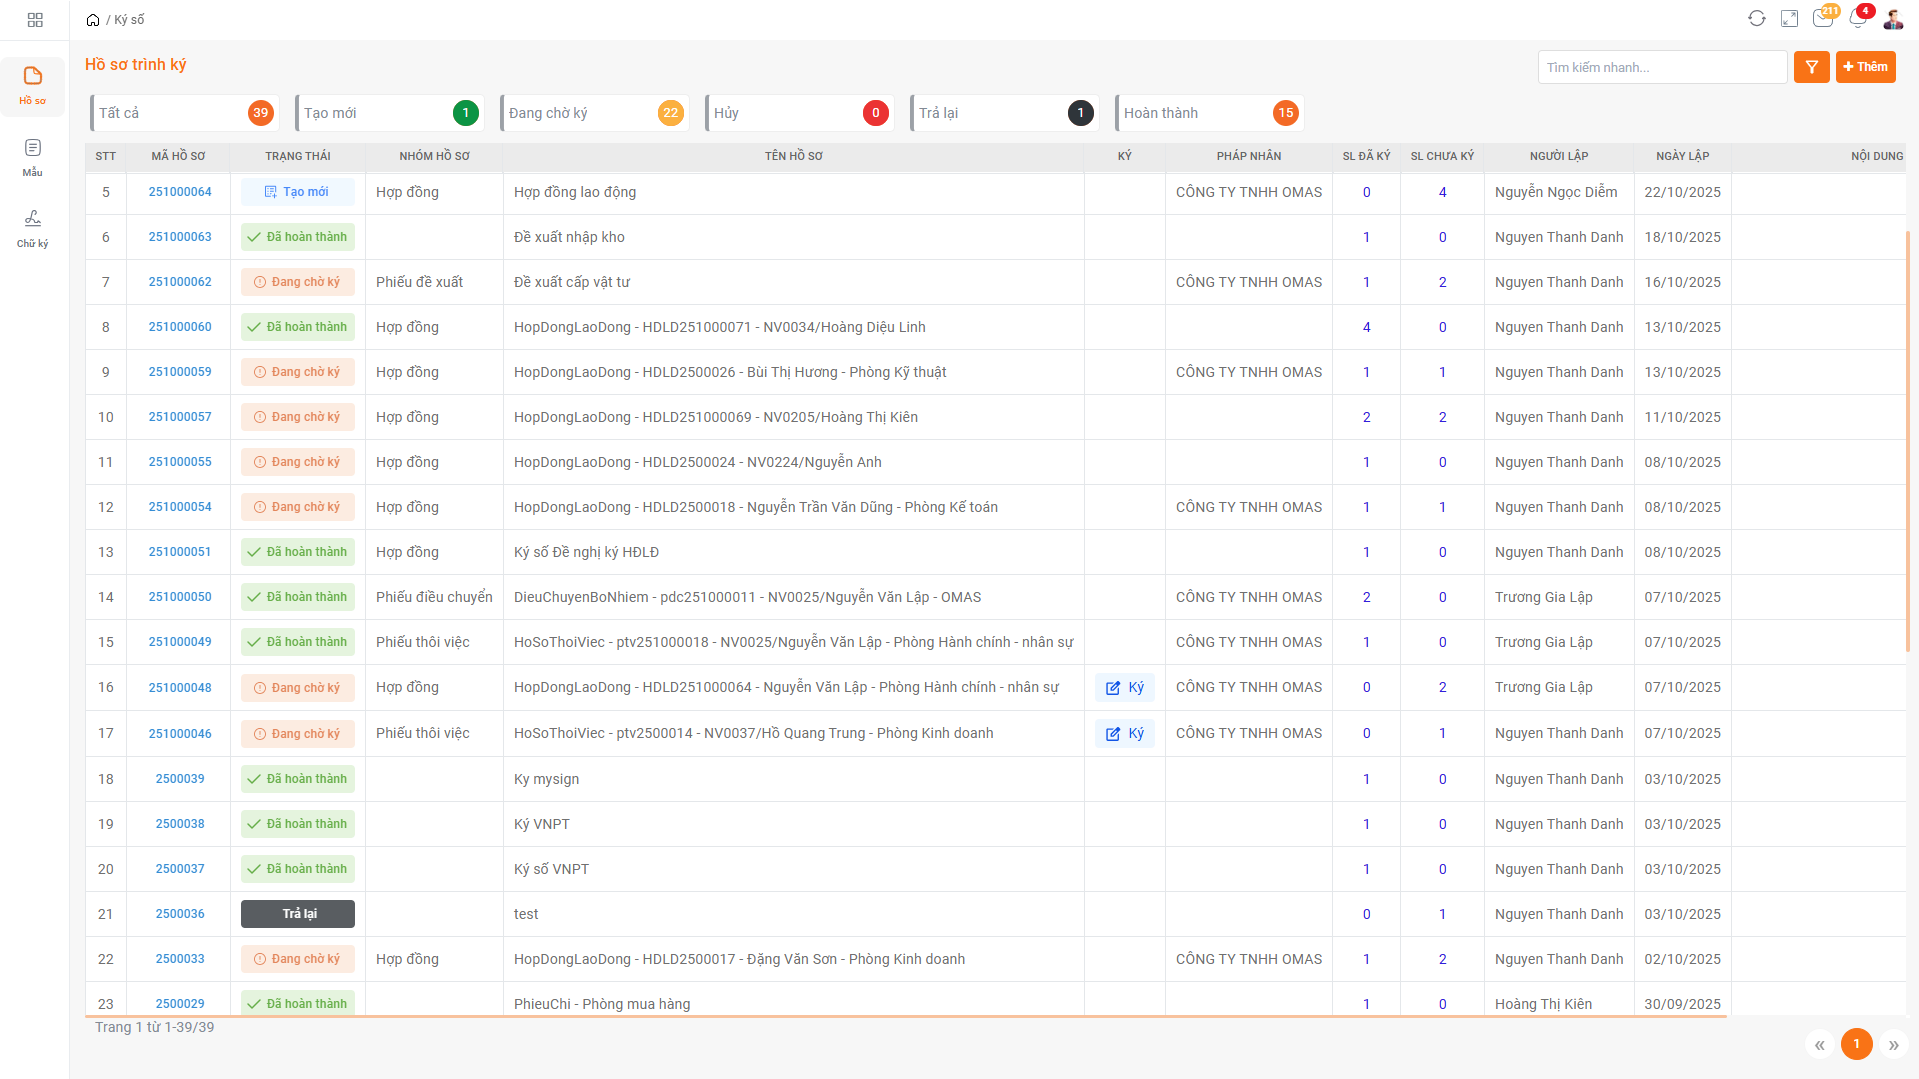Go to next page arrow
The image size is (1919, 1079).
pyautogui.click(x=1893, y=1045)
